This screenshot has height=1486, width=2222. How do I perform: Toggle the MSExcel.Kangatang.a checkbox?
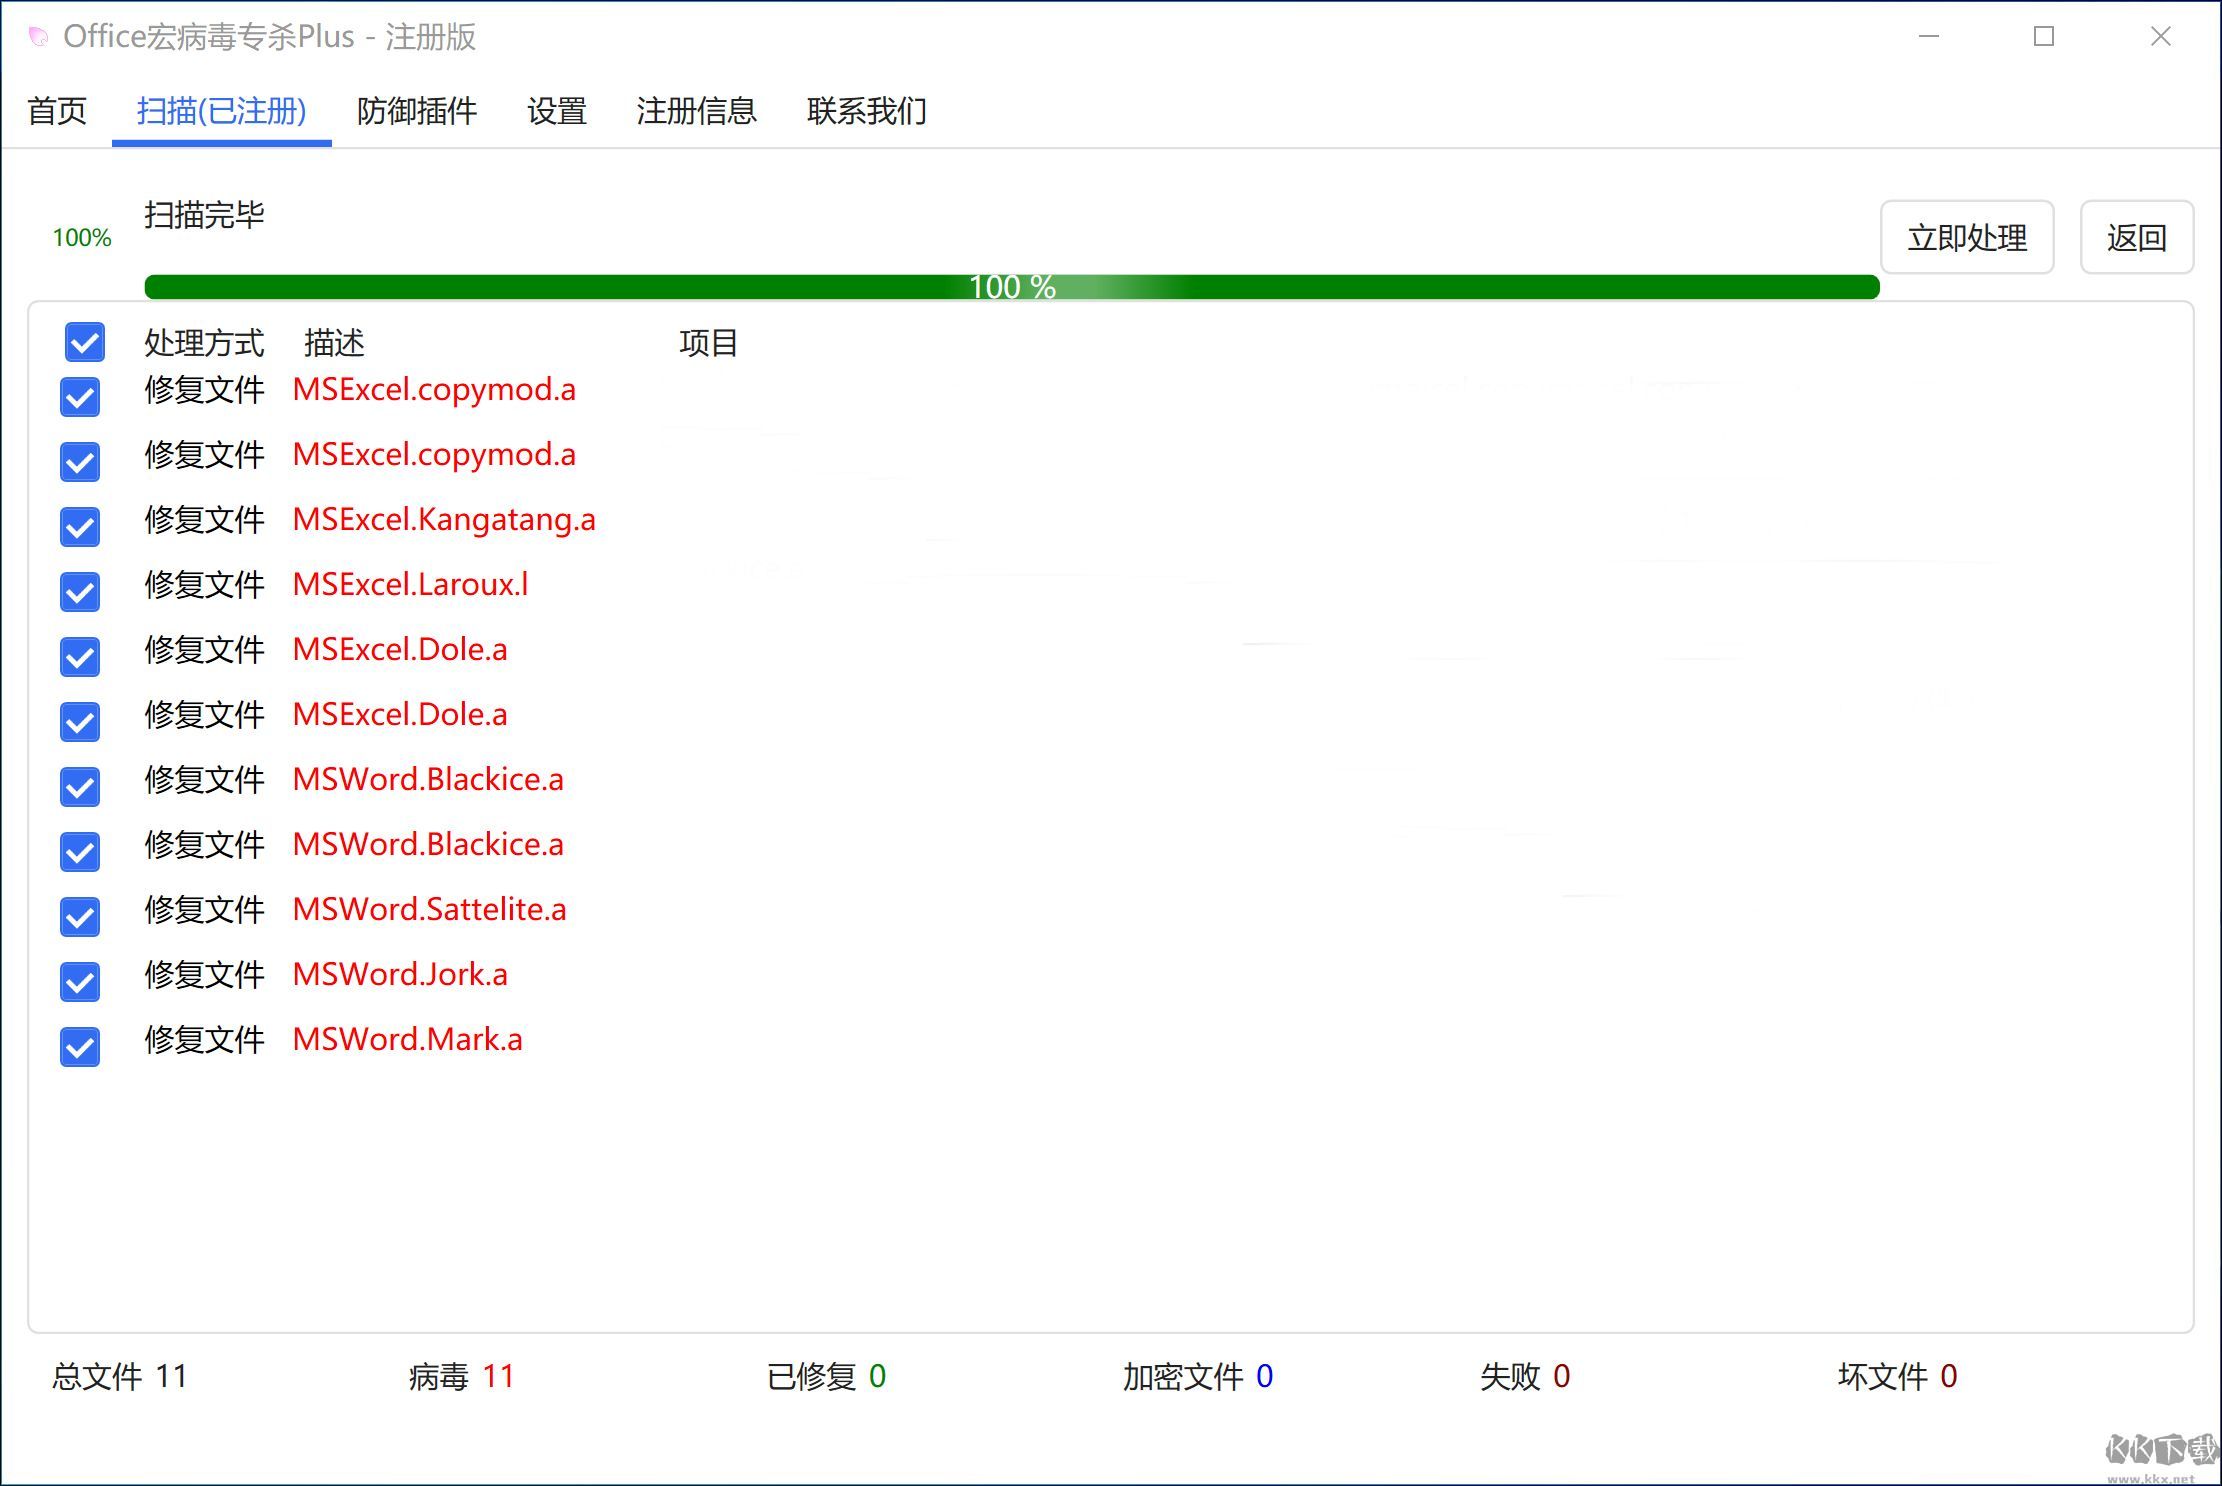80,527
